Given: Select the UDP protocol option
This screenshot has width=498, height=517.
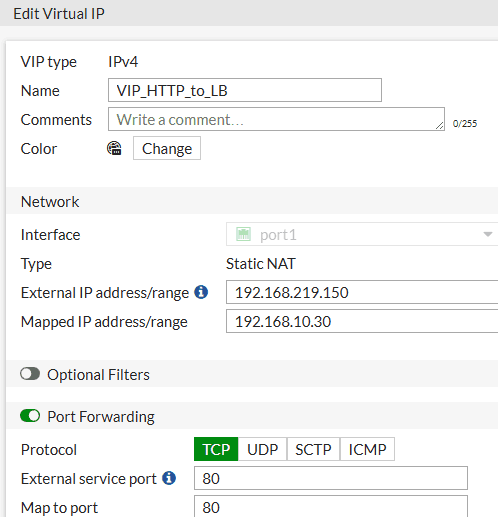Looking at the screenshot, I should [262, 449].
